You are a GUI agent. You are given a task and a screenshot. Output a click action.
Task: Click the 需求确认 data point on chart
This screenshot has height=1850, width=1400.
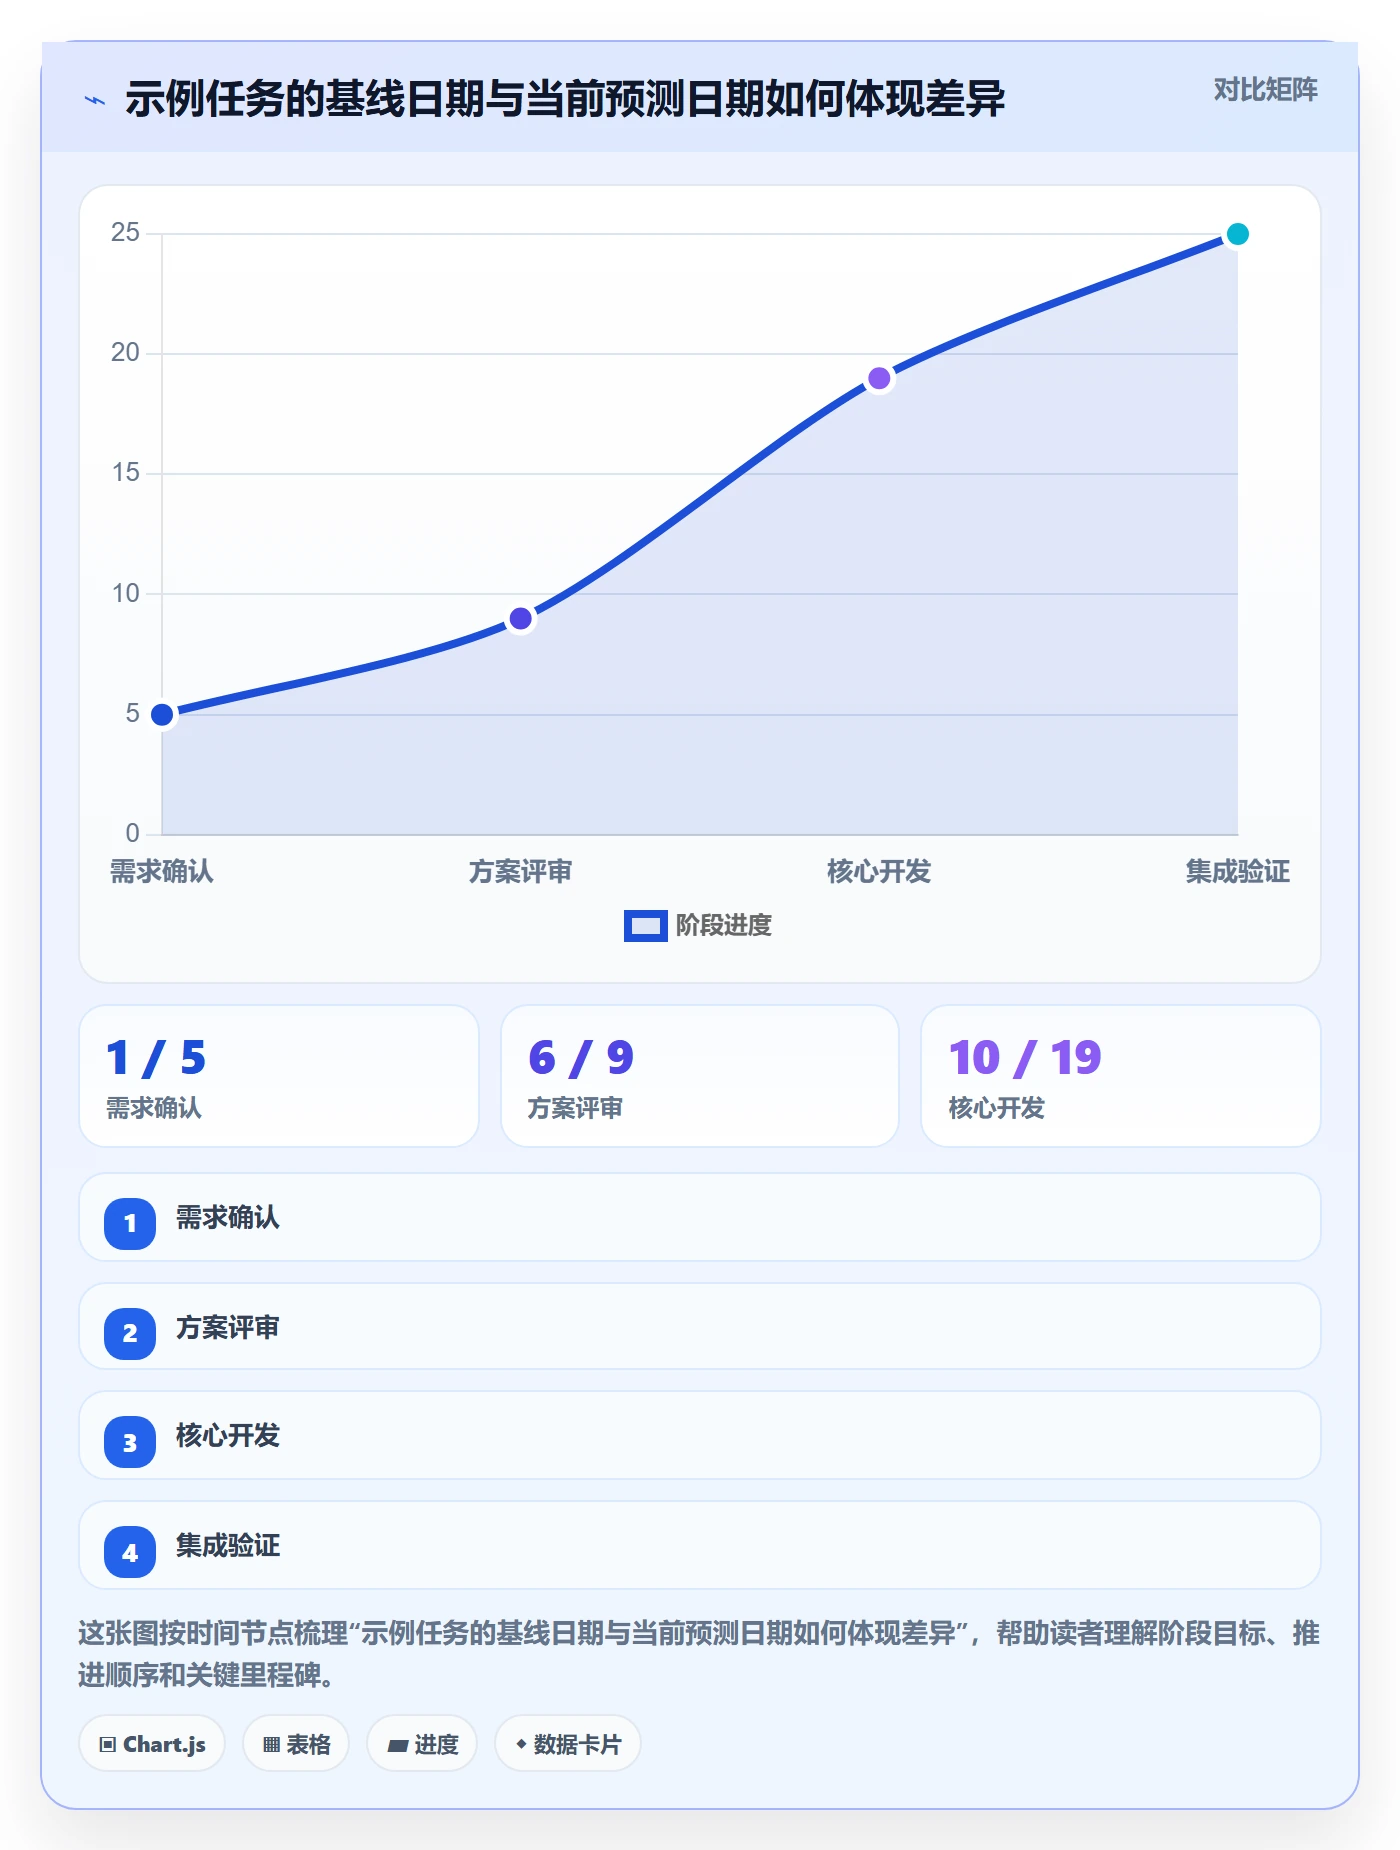[162, 714]
